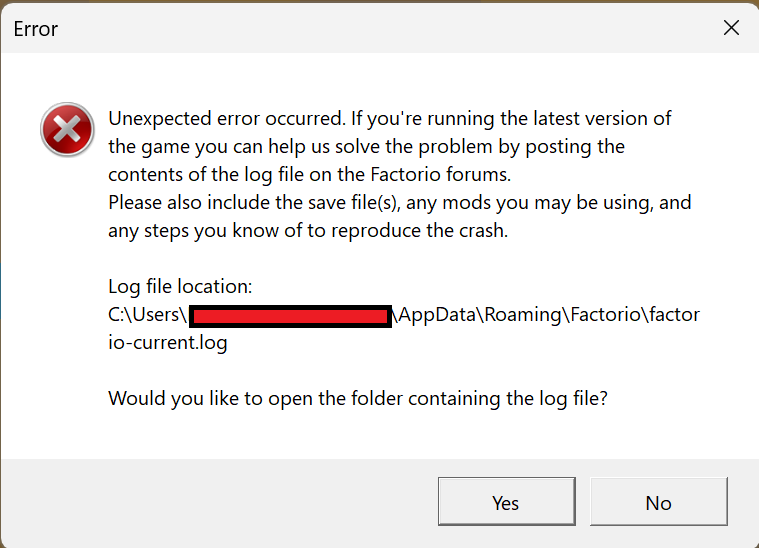Click the "Log file location:" label
The height and width of the screenshot is (548, 759).
pyautogui.click(x=180, y=287)
